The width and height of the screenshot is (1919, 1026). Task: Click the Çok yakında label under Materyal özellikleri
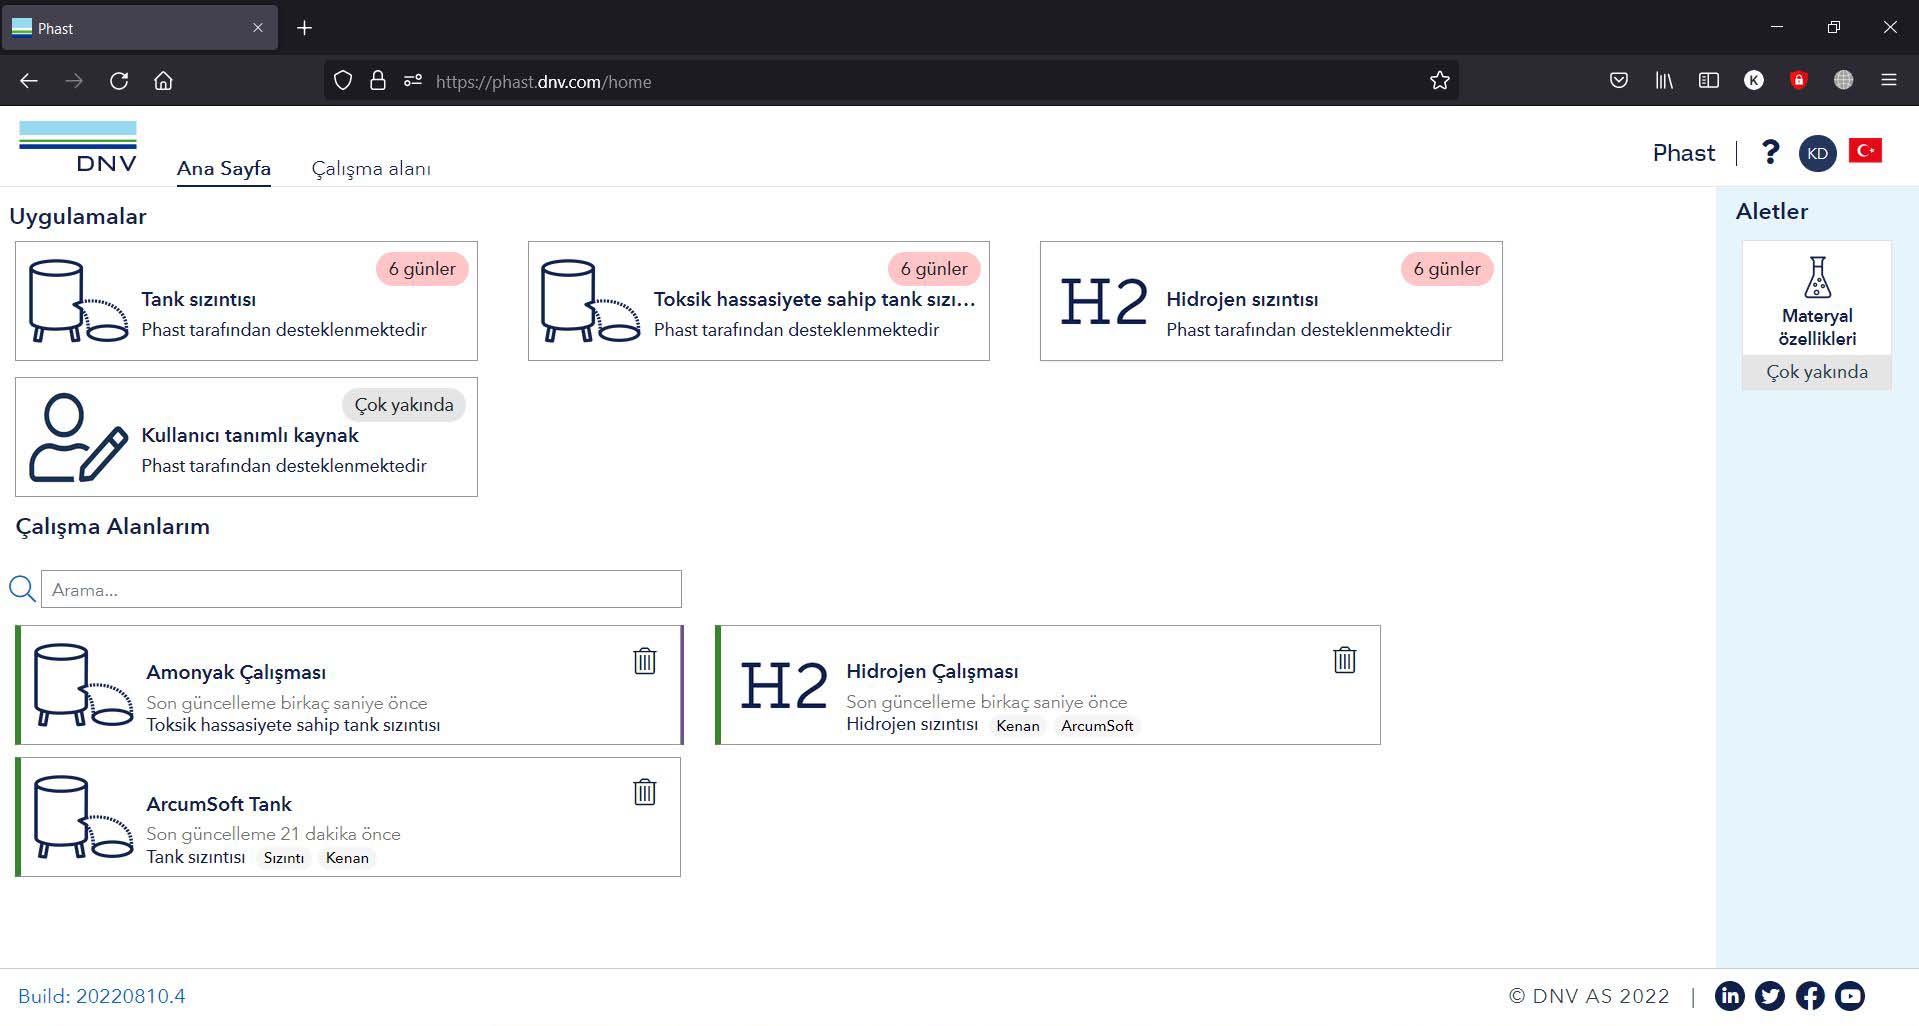[x=1817, y=372]
